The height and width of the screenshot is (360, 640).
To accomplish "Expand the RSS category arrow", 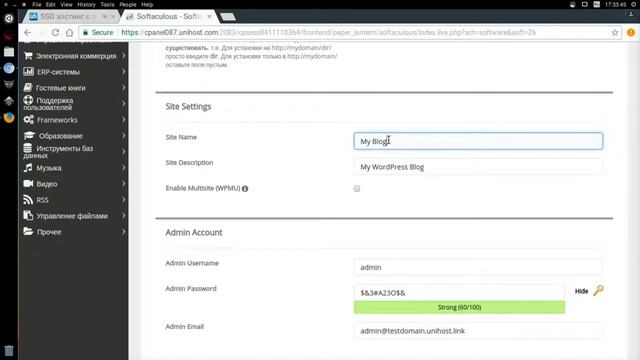I will click(123, 200).
